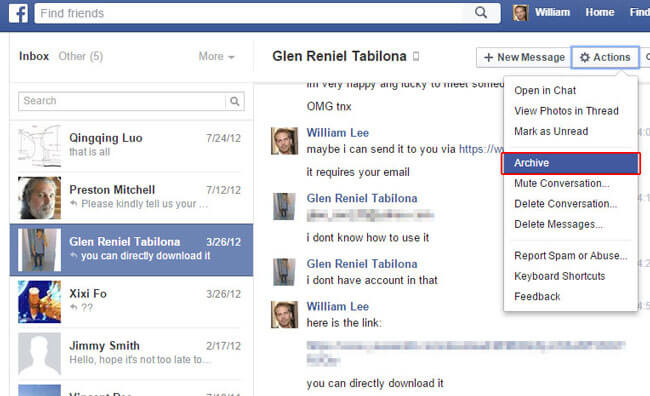Screen dimensions: 650x396
Task: Select Mute Conversation... option
Action: click(570, 183)
